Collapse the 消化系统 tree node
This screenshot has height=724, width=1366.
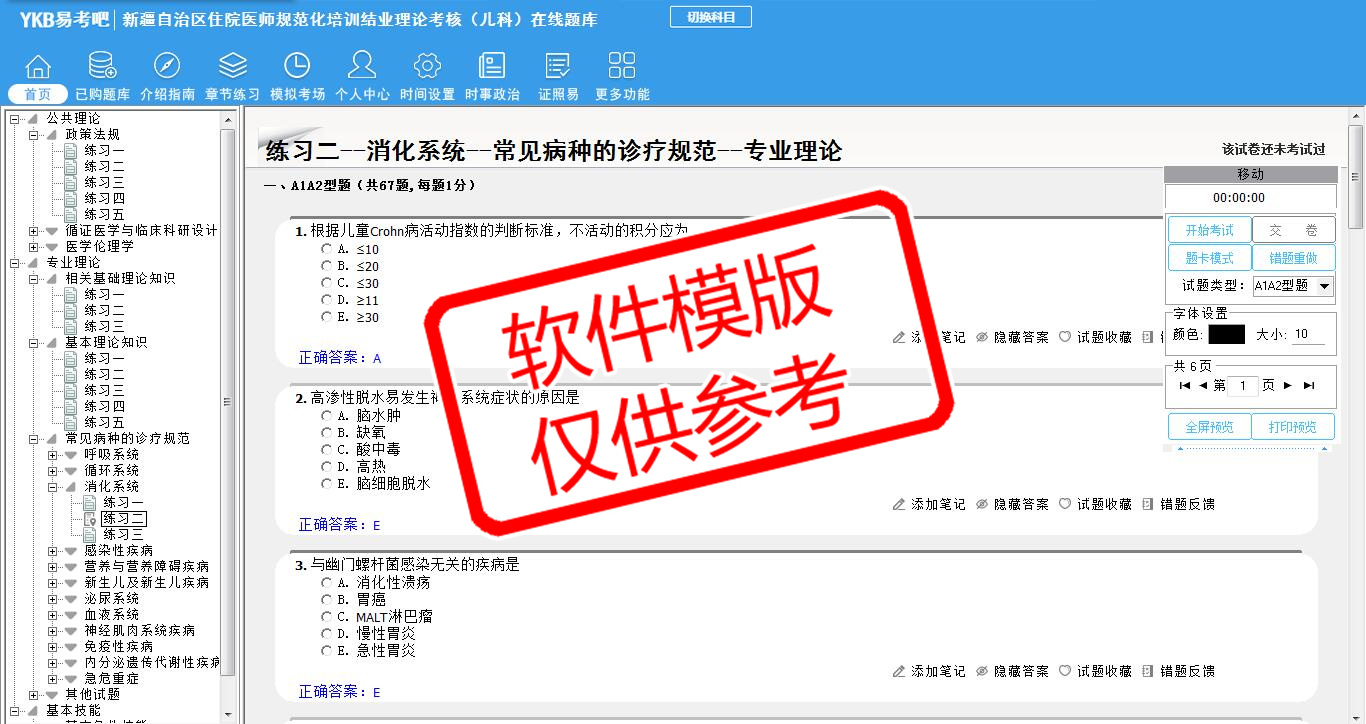pos(53,487)
